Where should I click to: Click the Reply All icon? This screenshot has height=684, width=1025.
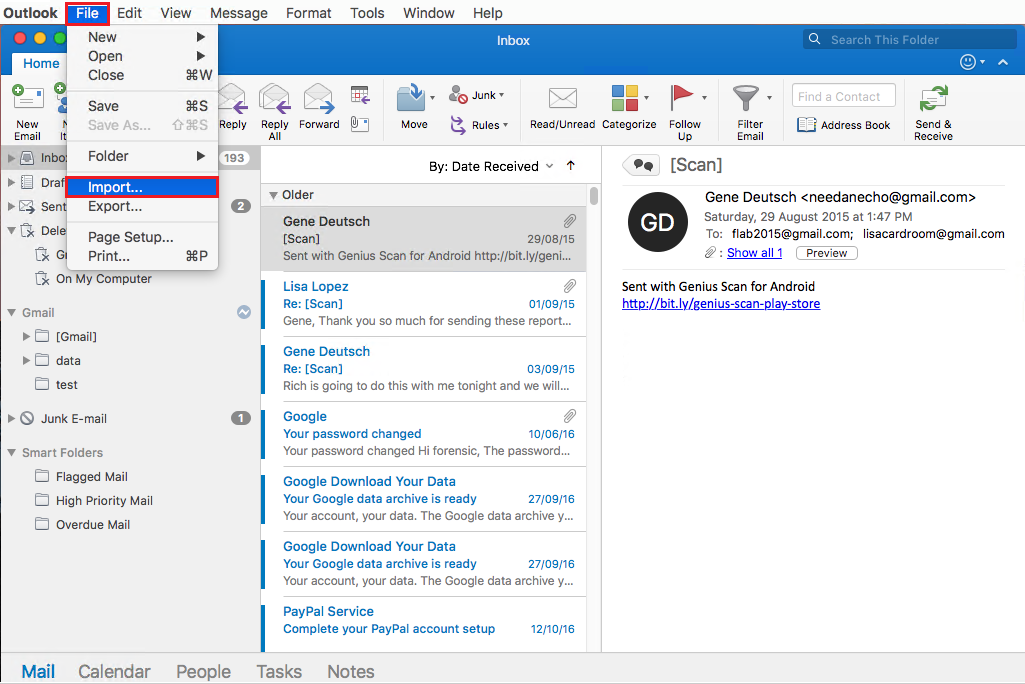pyautogui.click(x=275, y=99)
